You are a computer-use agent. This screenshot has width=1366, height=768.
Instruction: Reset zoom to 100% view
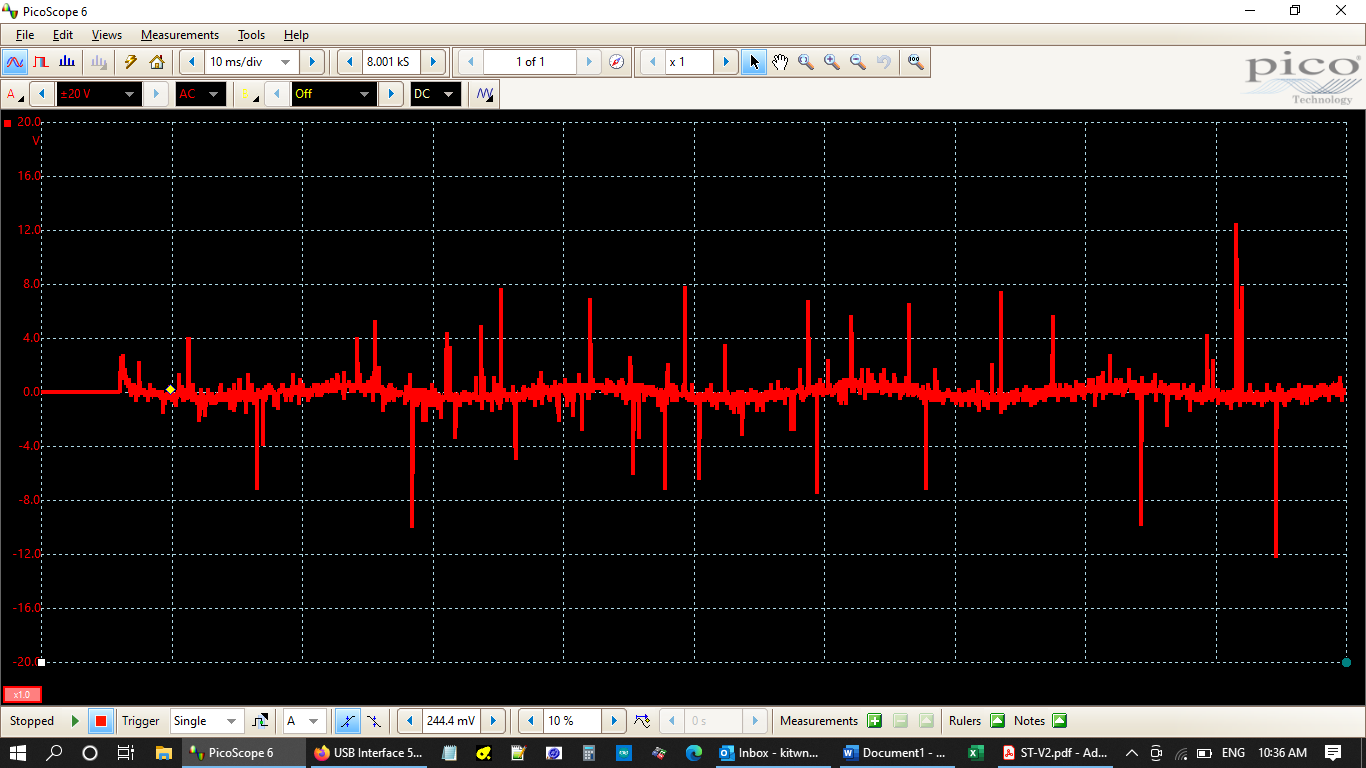pyautogui.click(x=915, y=62)
